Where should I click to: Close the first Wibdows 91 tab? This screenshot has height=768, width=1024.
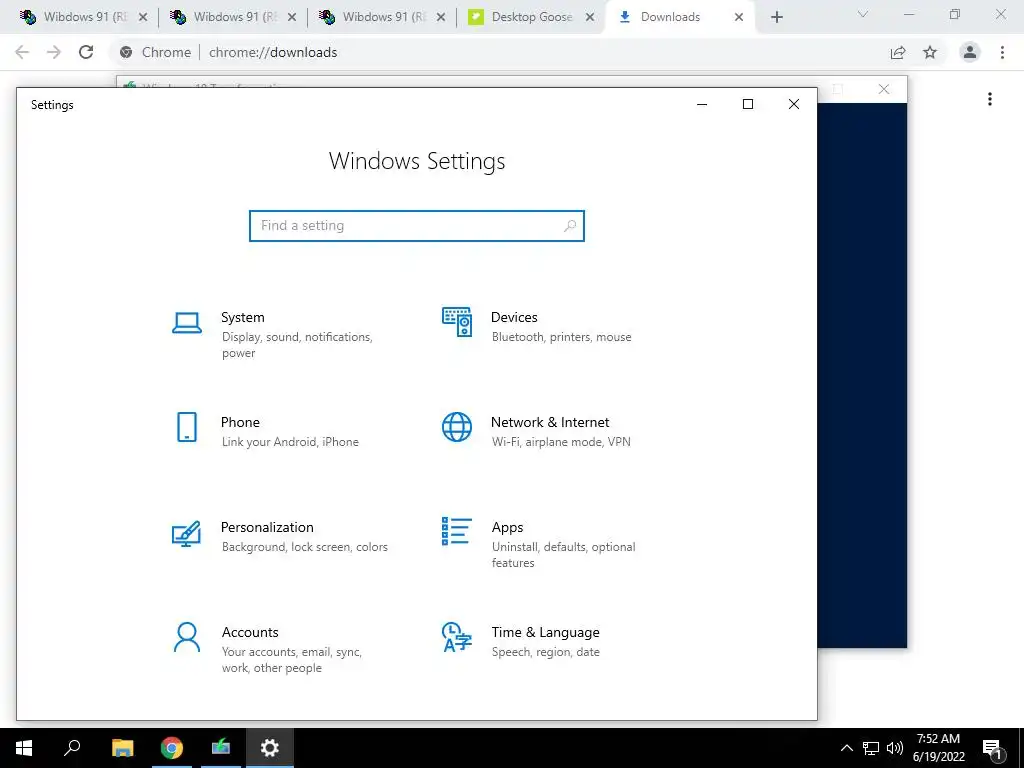point(143,17)
